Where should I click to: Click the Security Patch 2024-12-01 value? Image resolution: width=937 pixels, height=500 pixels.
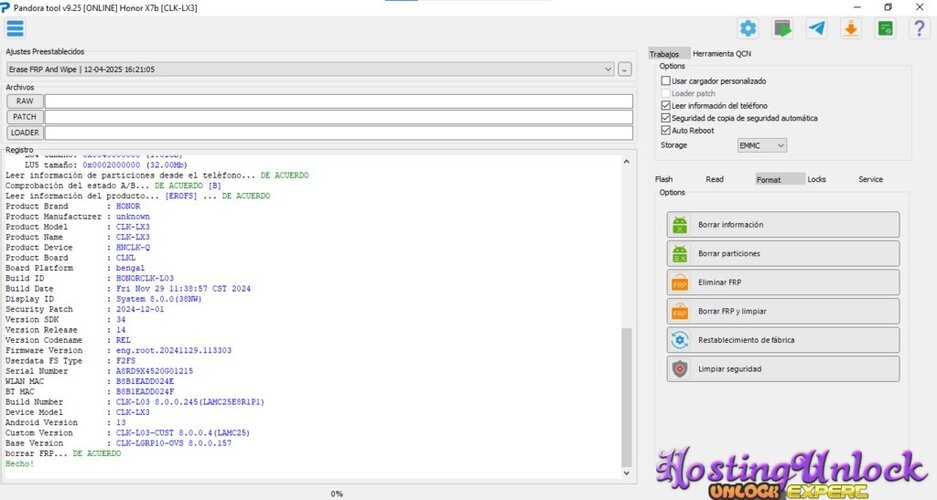[140, 309]
